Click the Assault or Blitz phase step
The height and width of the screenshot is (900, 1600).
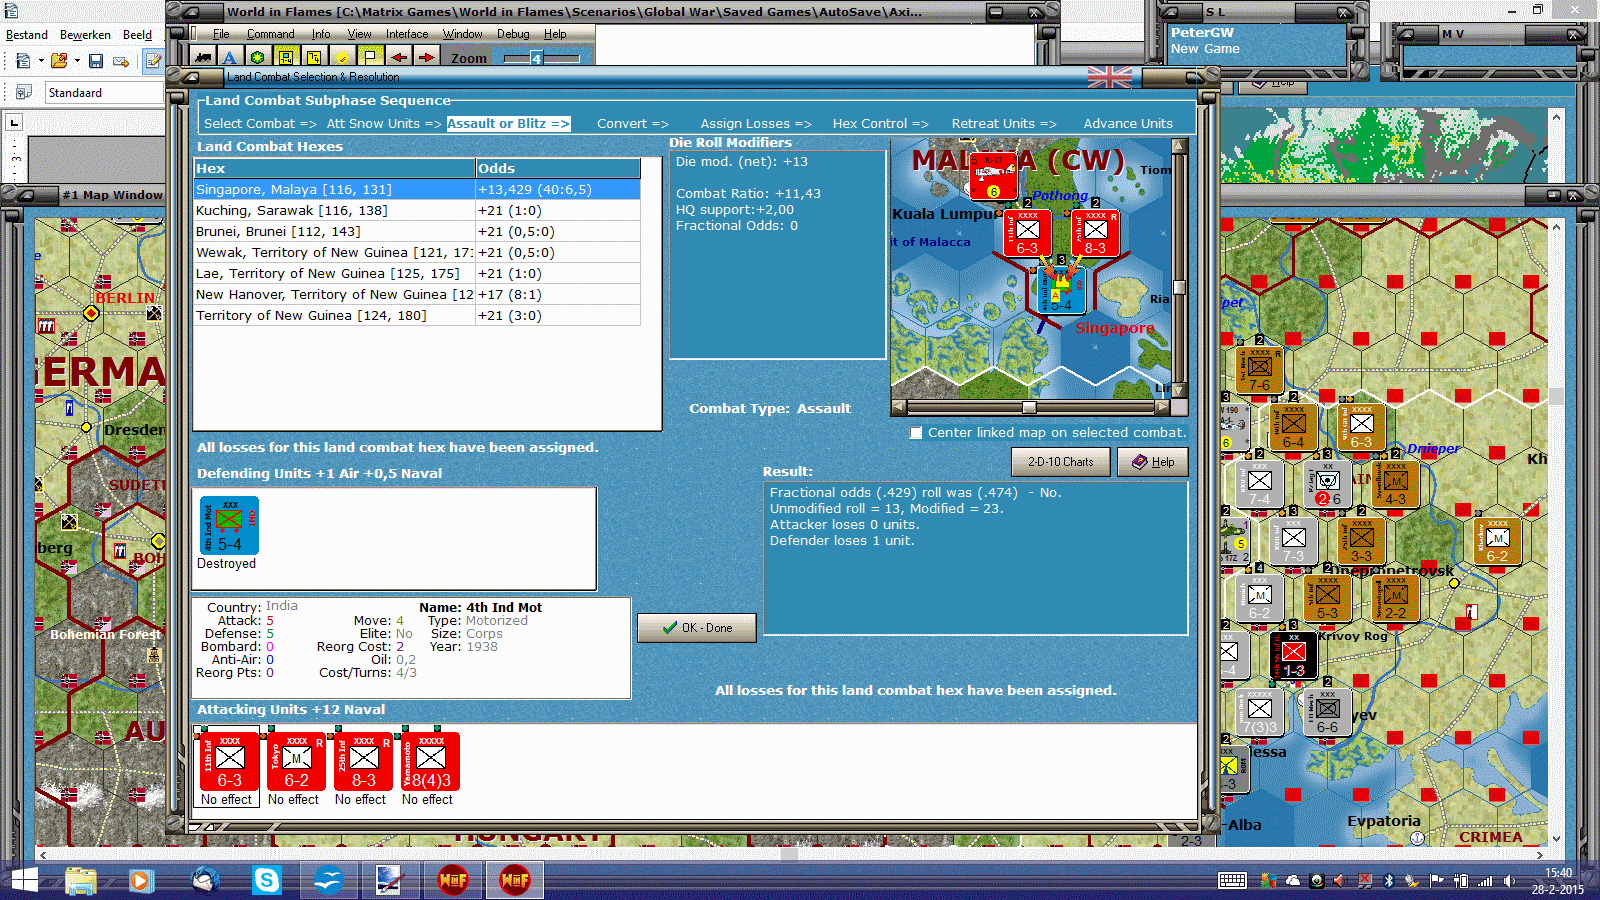coord(508,124)
